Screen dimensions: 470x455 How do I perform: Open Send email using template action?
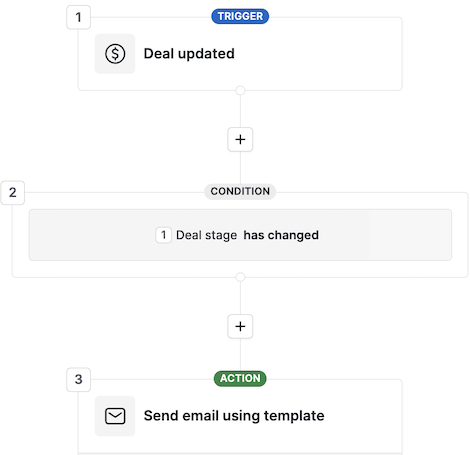[234, 416]
